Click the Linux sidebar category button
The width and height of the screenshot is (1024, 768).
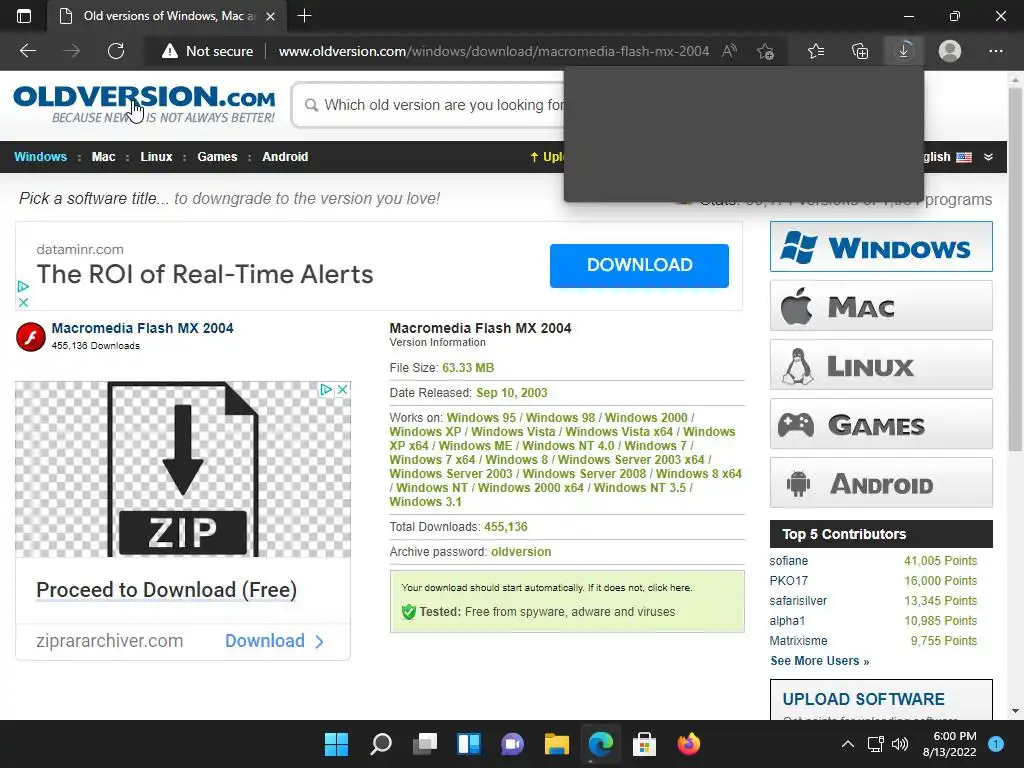tap(881, 364)
